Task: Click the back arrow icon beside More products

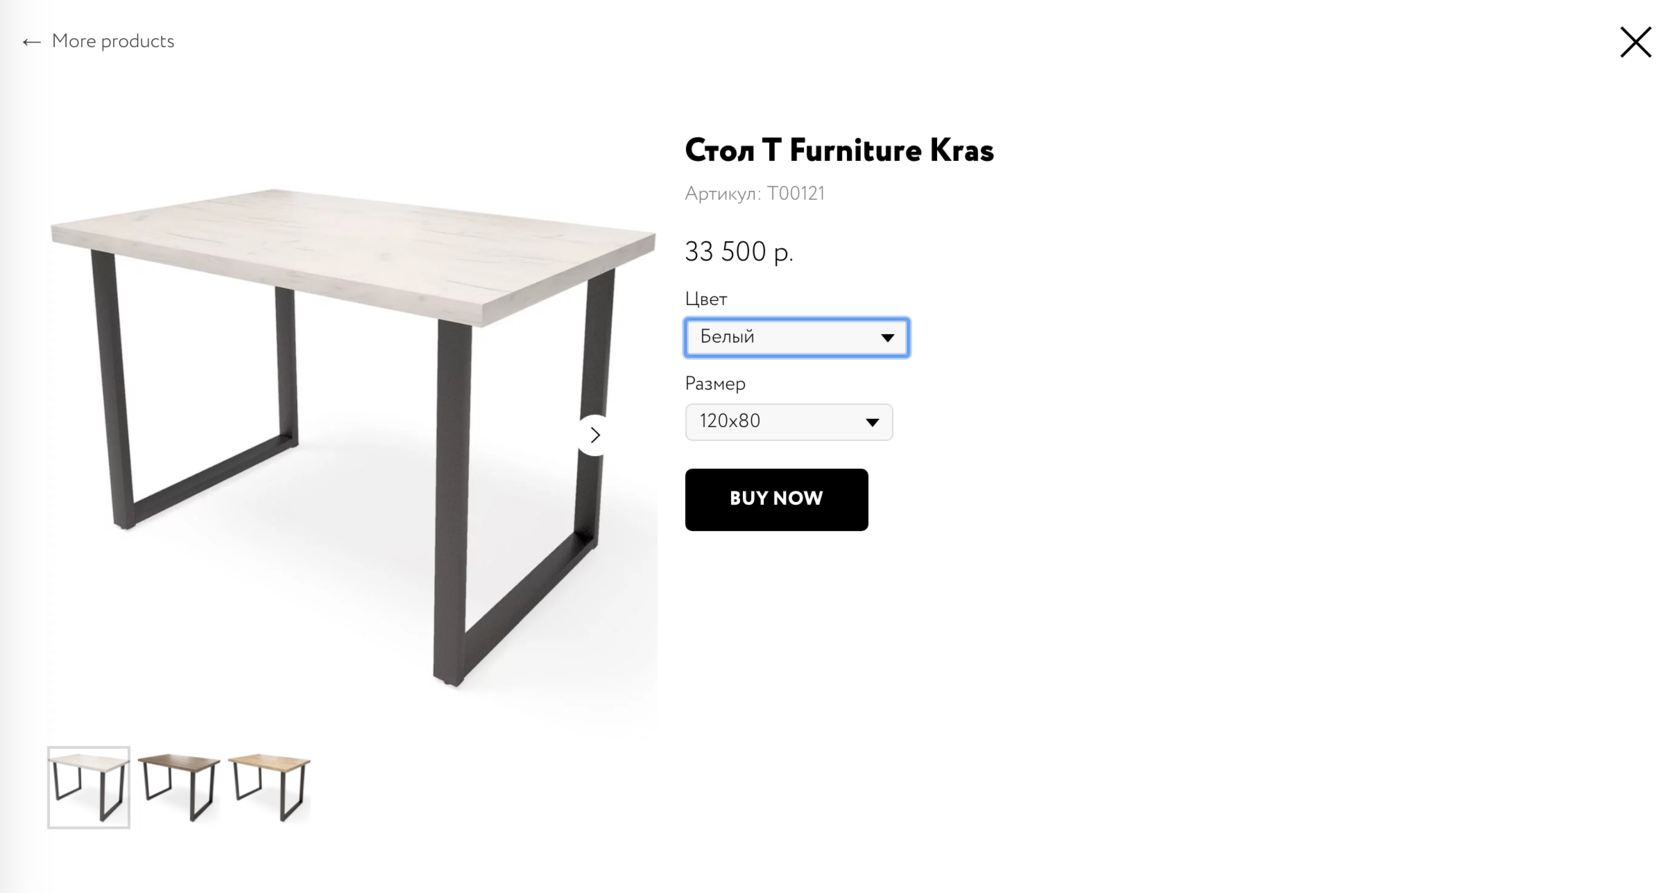Action: point(31,42)
